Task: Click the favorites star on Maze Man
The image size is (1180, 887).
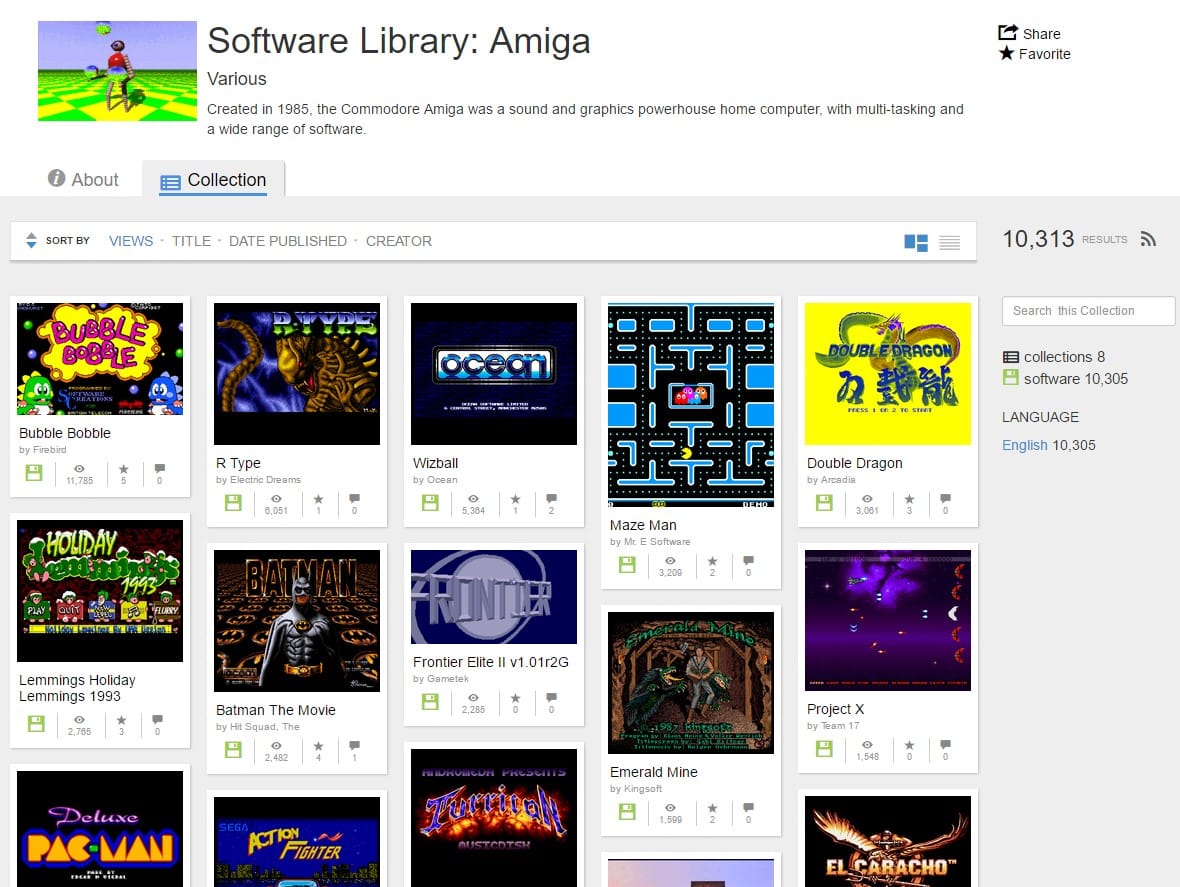Action: tap(712, 560)
